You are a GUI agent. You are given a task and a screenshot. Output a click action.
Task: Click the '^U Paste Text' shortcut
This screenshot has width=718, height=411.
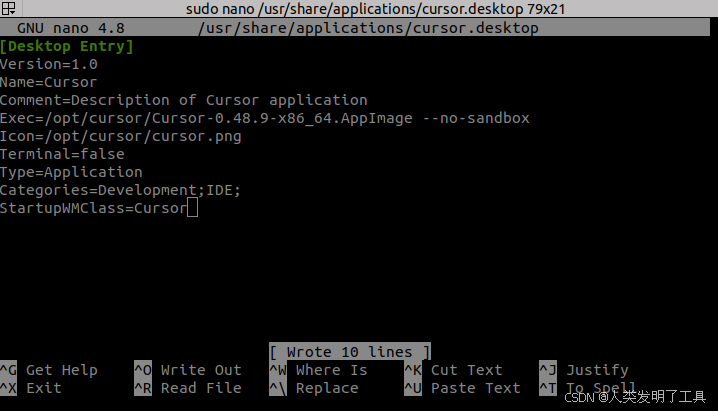tap(462, 388)
